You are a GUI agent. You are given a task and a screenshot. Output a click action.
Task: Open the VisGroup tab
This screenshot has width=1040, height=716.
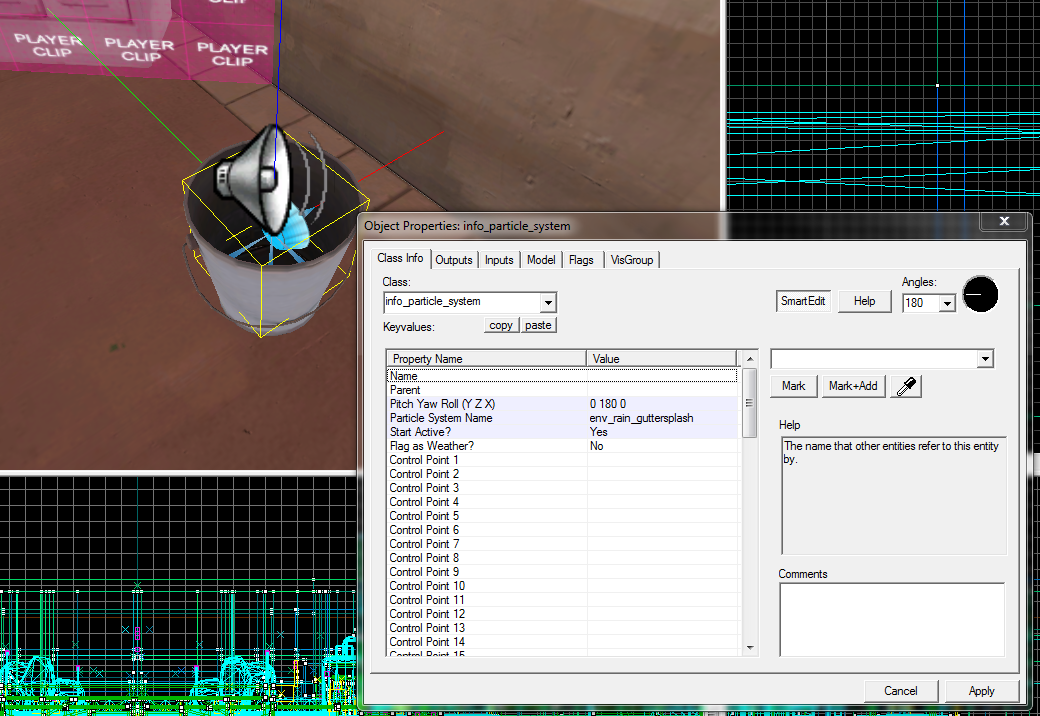[632, 260]
